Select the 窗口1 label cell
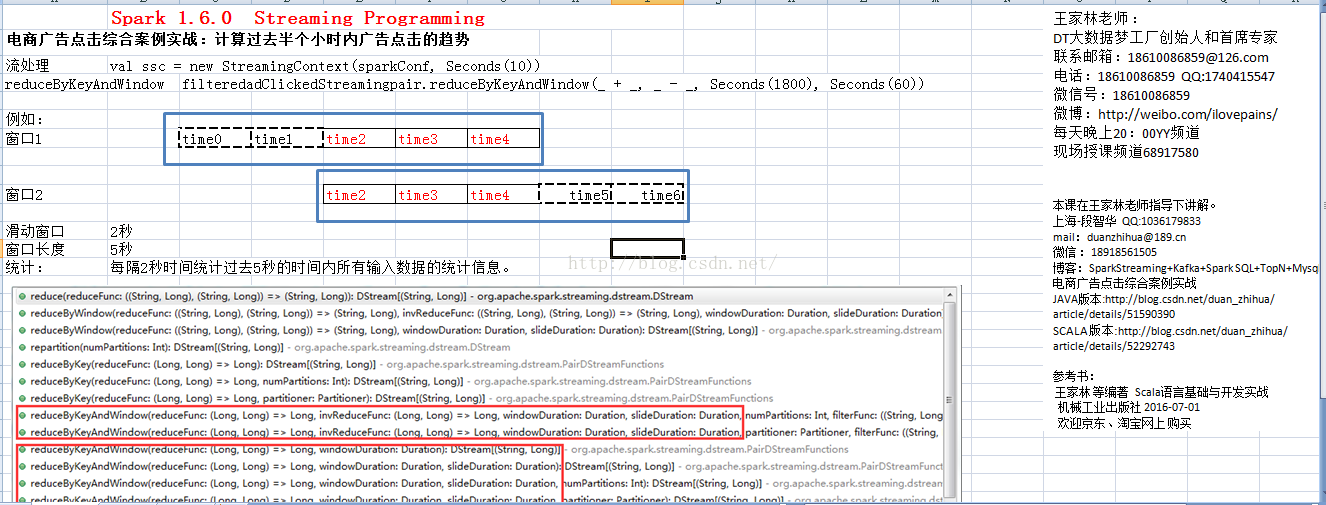The image size is (1326, 505). tap(24, 139)
